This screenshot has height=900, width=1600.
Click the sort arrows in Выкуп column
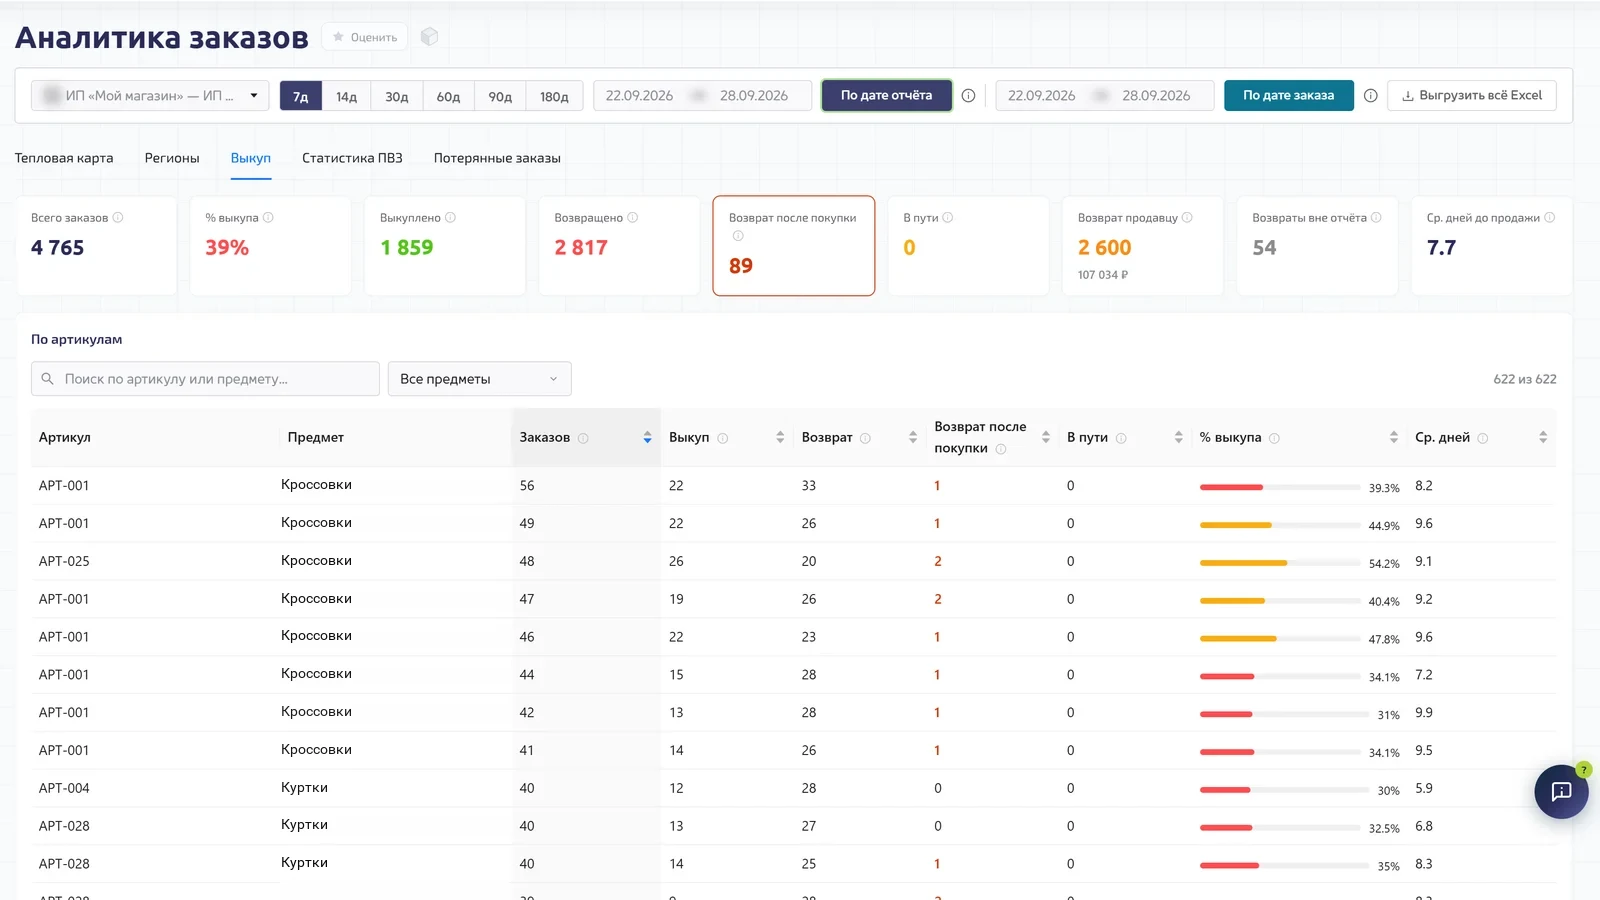[x=780, y=438]
